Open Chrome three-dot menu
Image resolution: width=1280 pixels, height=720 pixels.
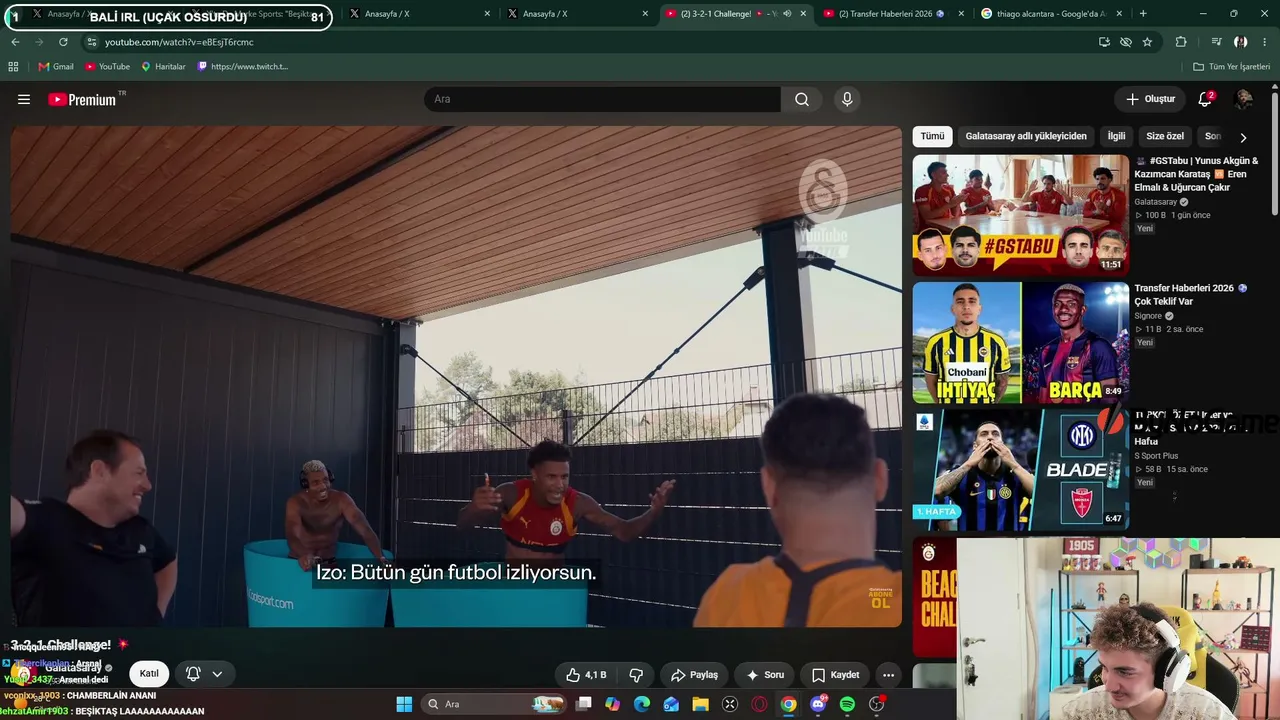coord(1264,42)
